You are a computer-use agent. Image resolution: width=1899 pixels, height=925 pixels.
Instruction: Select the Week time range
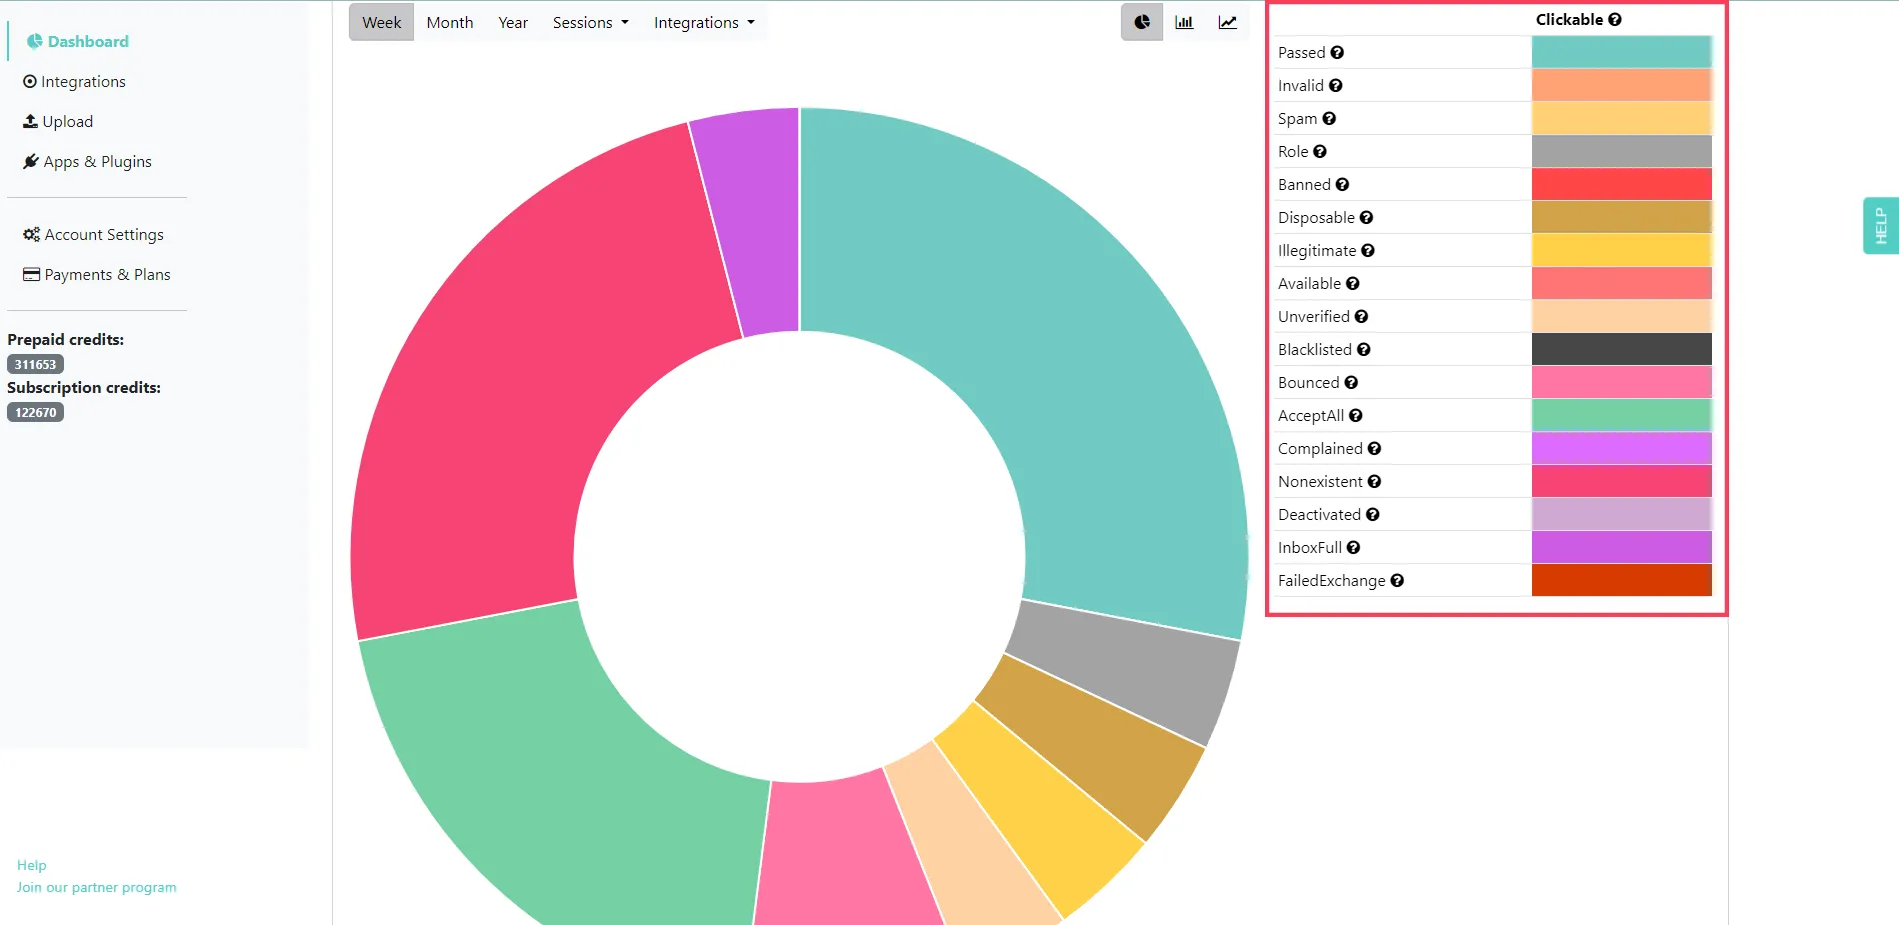381,22
